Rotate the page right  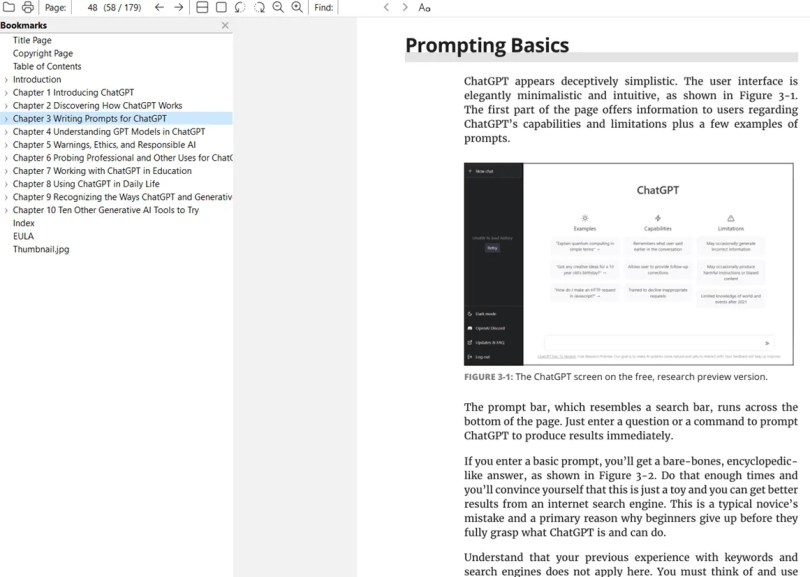click(259, 7)
